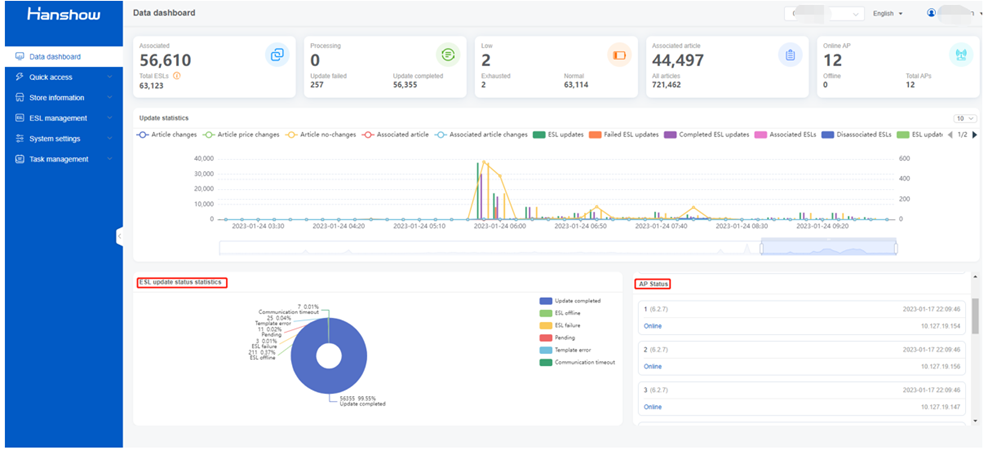Open the Quick access menu
The width and height of the screenshot is (988, 459).
(x=64, y=77)
